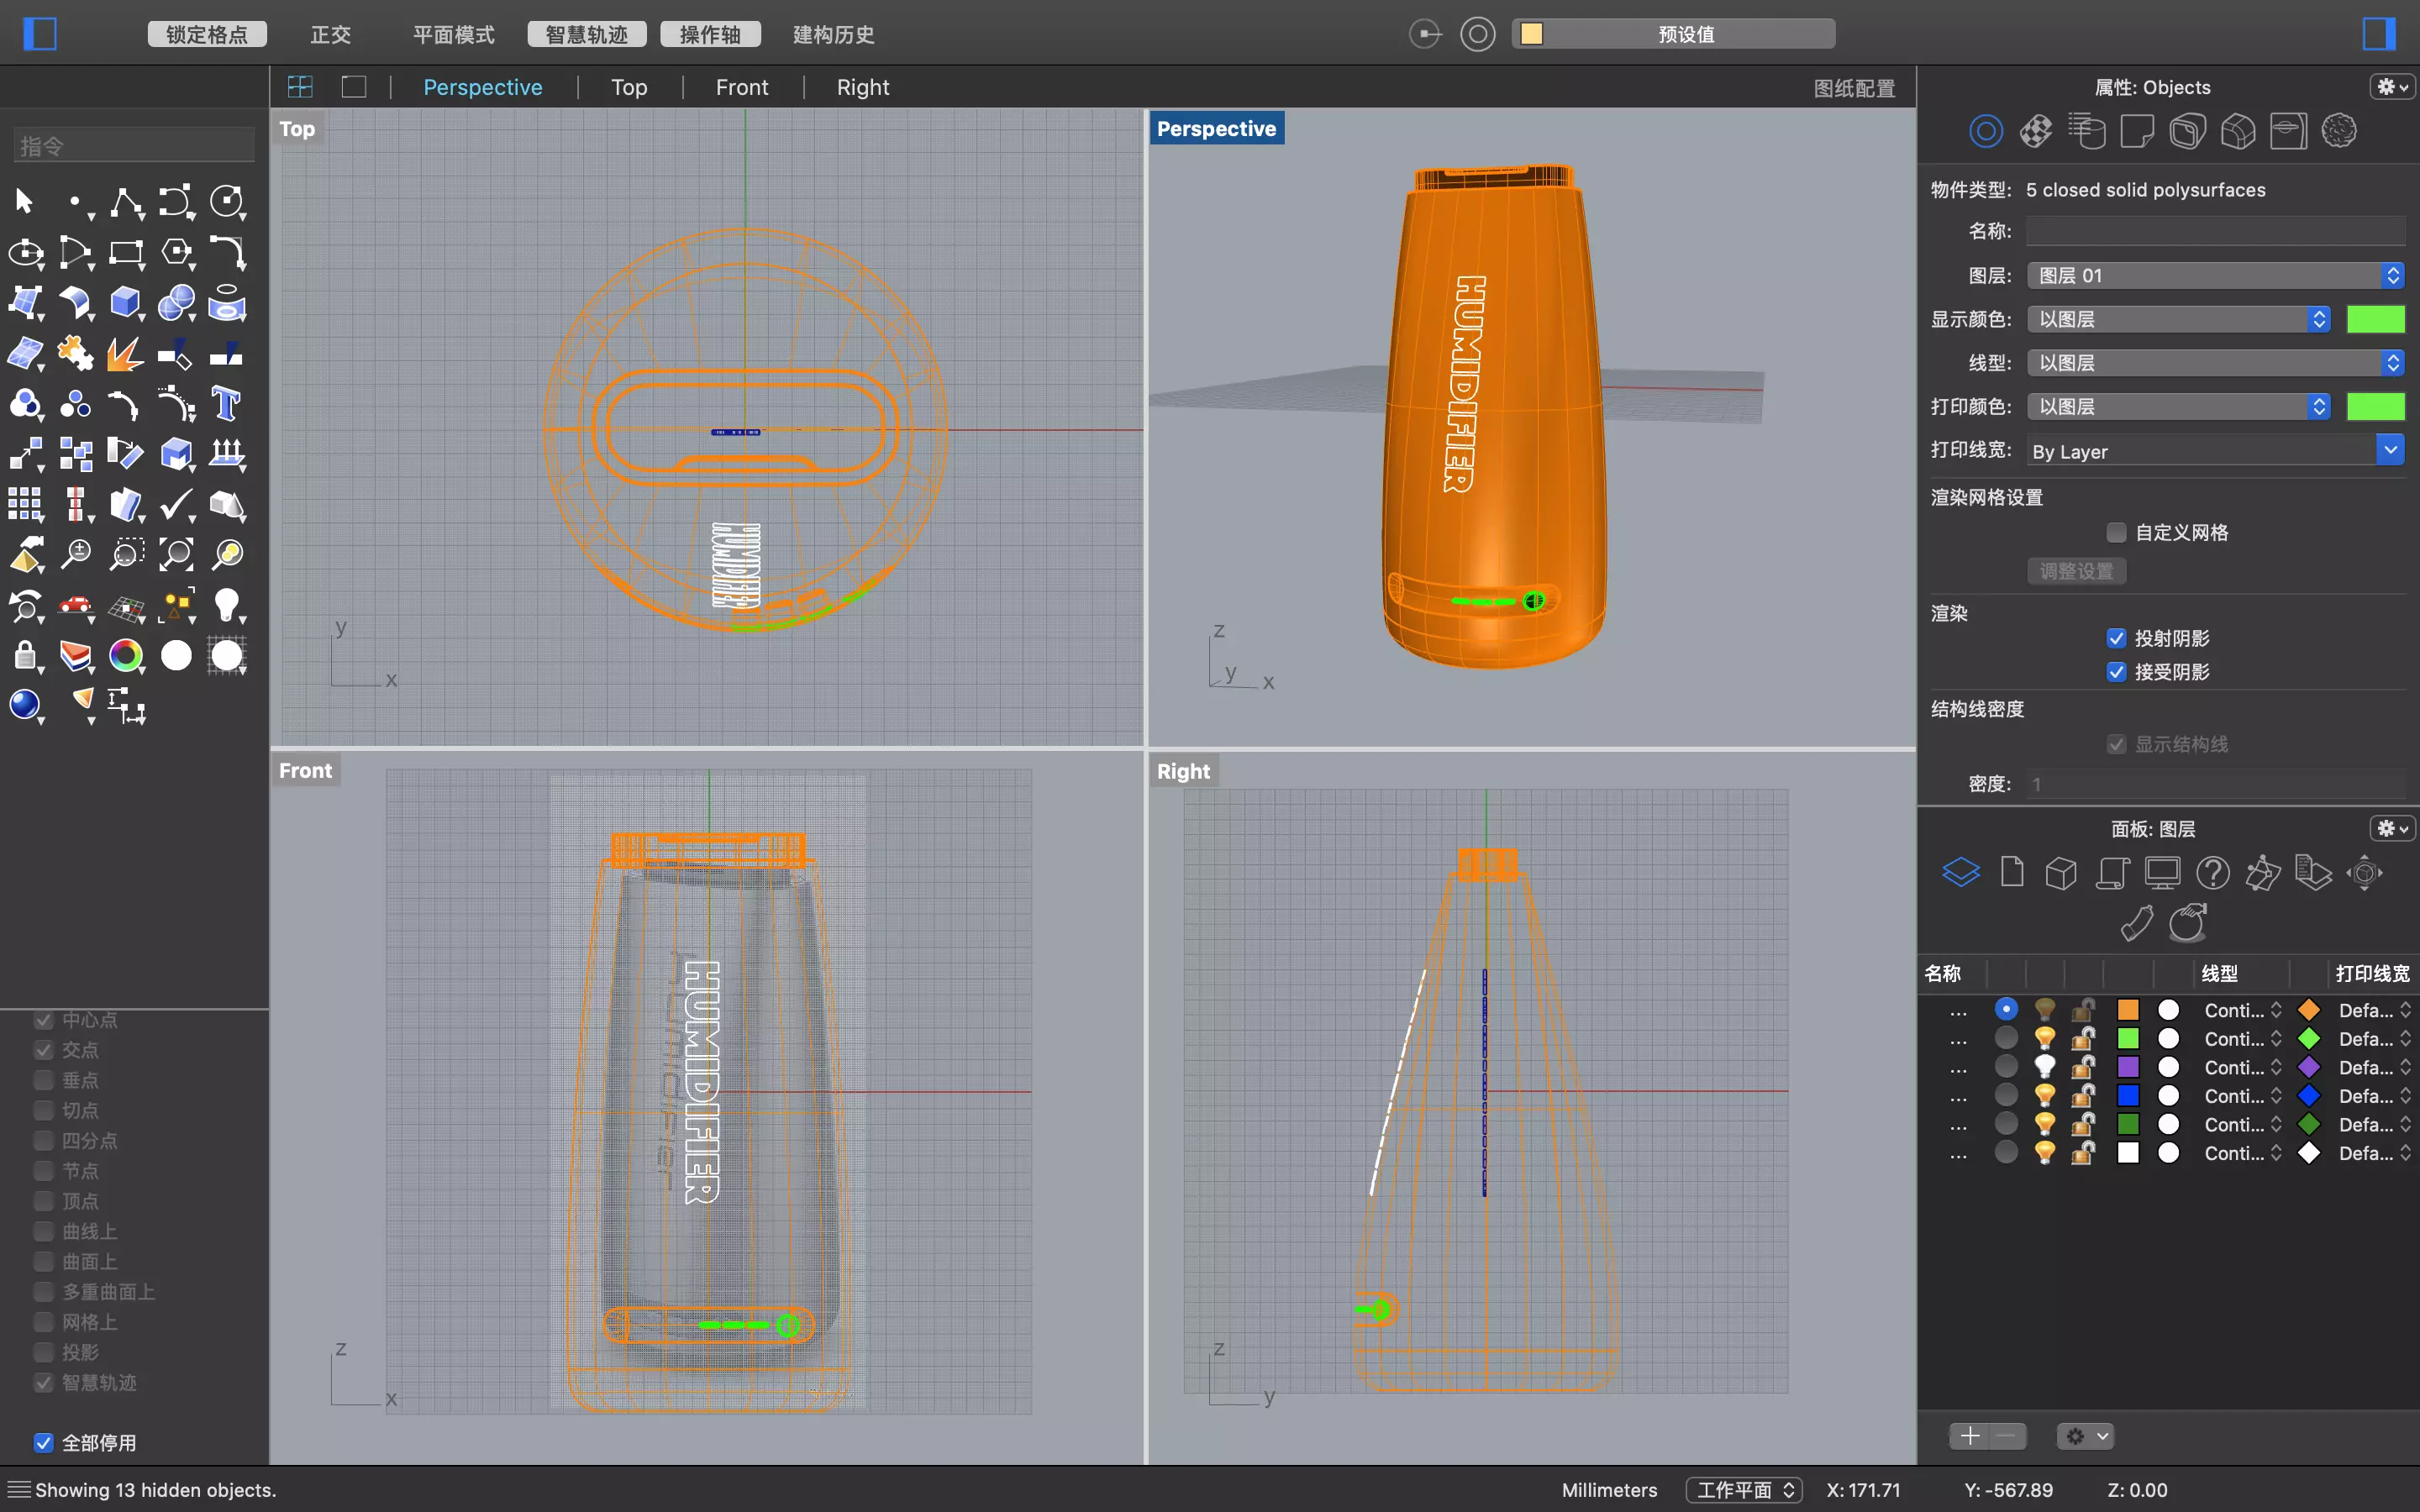Click the light bulb visibility tool
Viewport: 2420px width, 1512px height.
pos(227,605)
